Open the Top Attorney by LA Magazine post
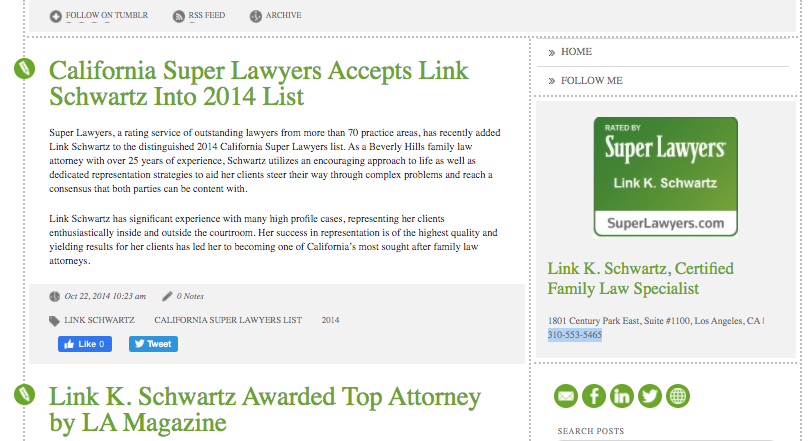The height and width of the screenshot is (441, 810). click(x=265, y=409)
